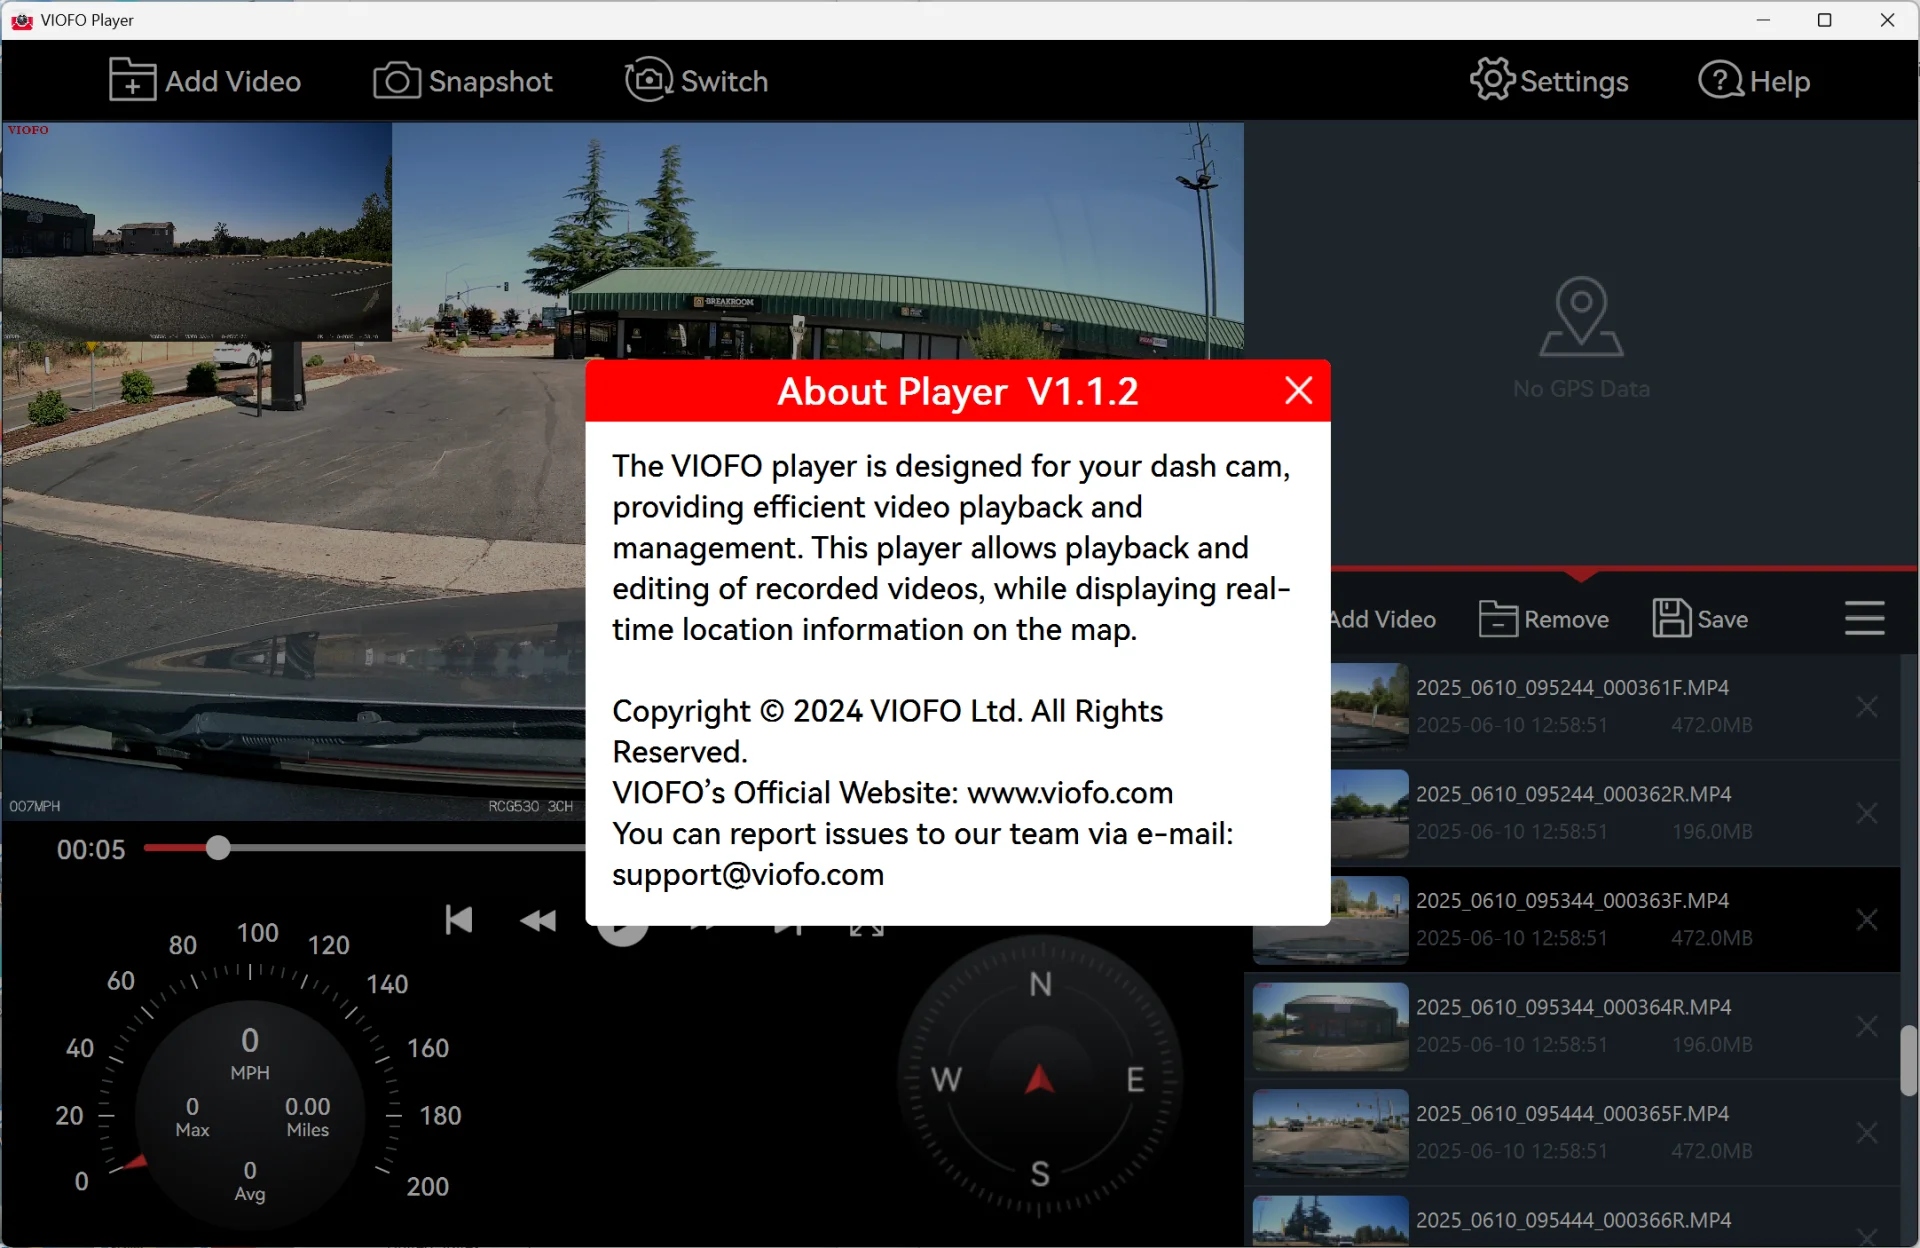Open thumbnail of 000365F.MP4 video

pyautogui.click(x=1330, y=1133)
